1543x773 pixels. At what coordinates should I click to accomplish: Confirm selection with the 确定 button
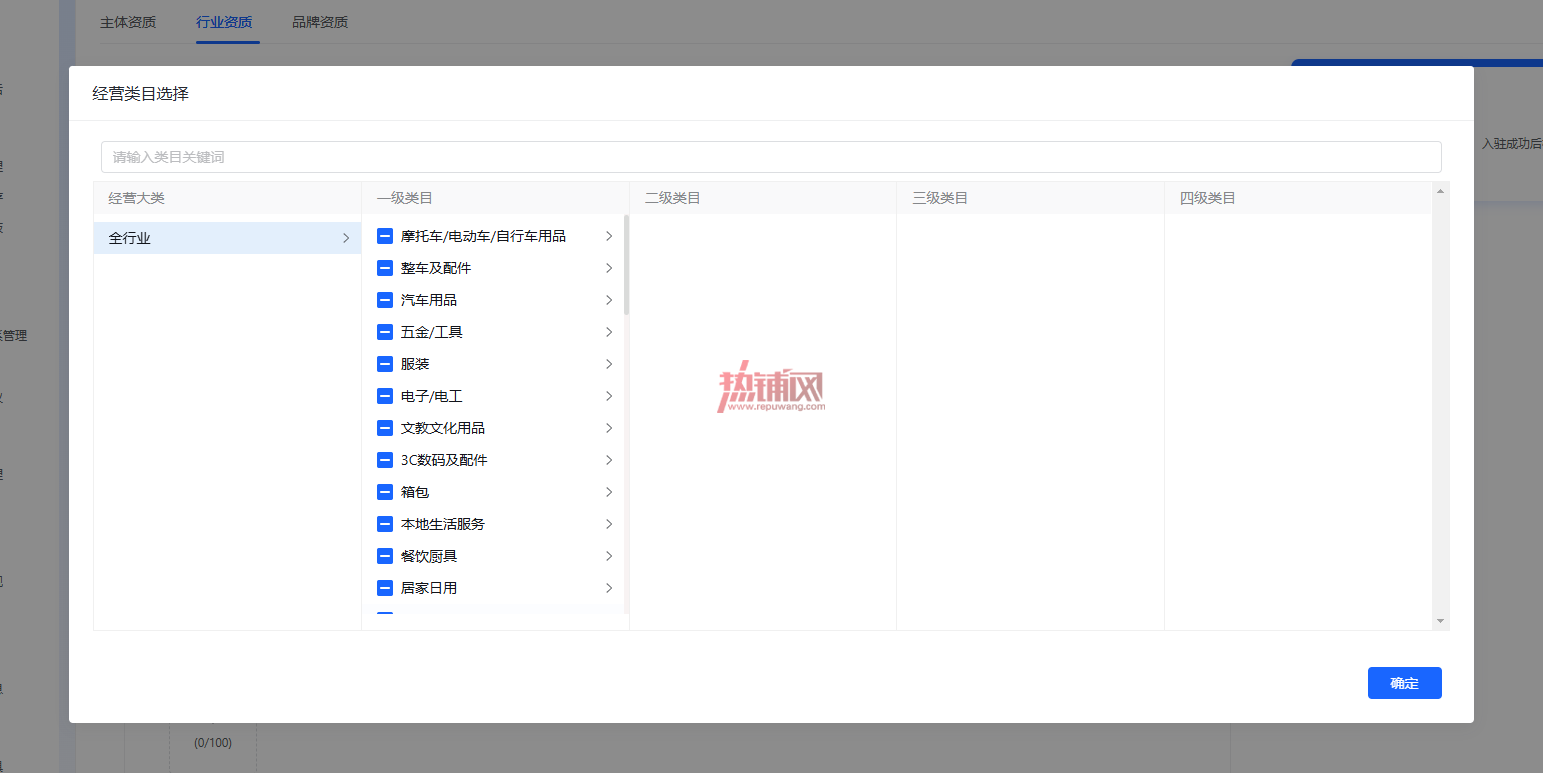click(x=1404, y=683)
